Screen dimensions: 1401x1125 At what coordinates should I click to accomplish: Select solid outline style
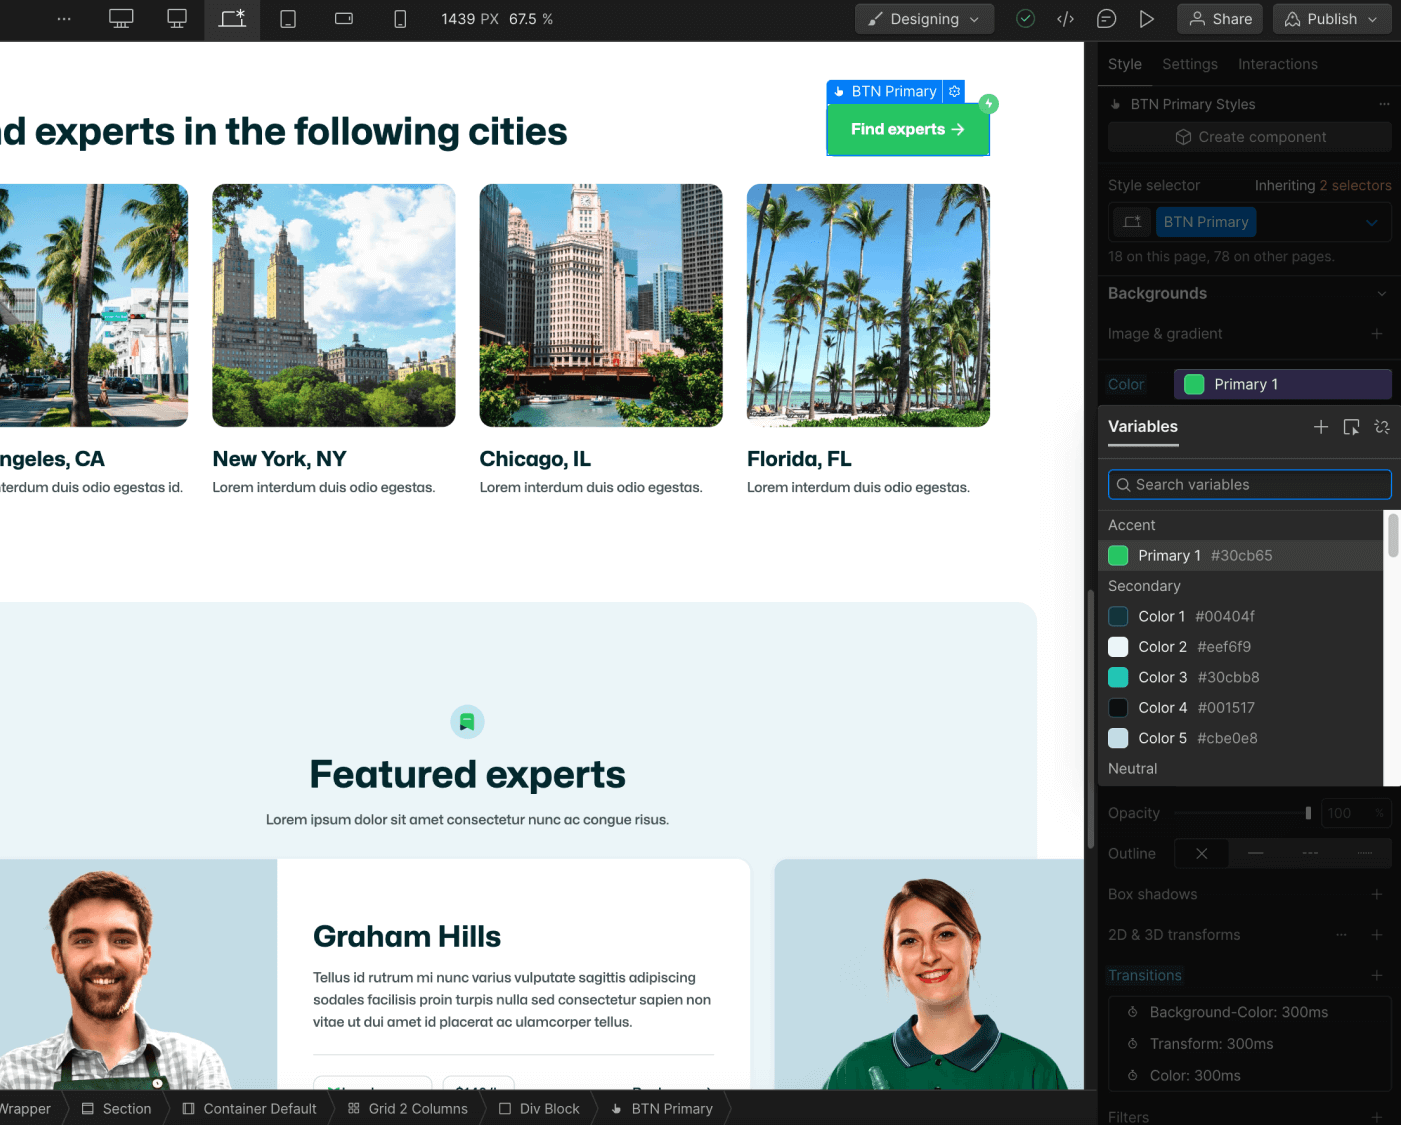[x=1256, y=854]
